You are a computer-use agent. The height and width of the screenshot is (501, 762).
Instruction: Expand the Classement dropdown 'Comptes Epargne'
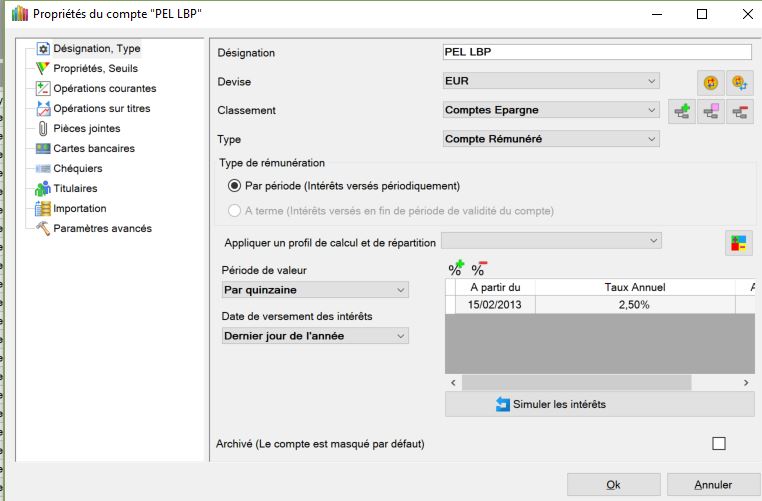[x=550, y=110]
